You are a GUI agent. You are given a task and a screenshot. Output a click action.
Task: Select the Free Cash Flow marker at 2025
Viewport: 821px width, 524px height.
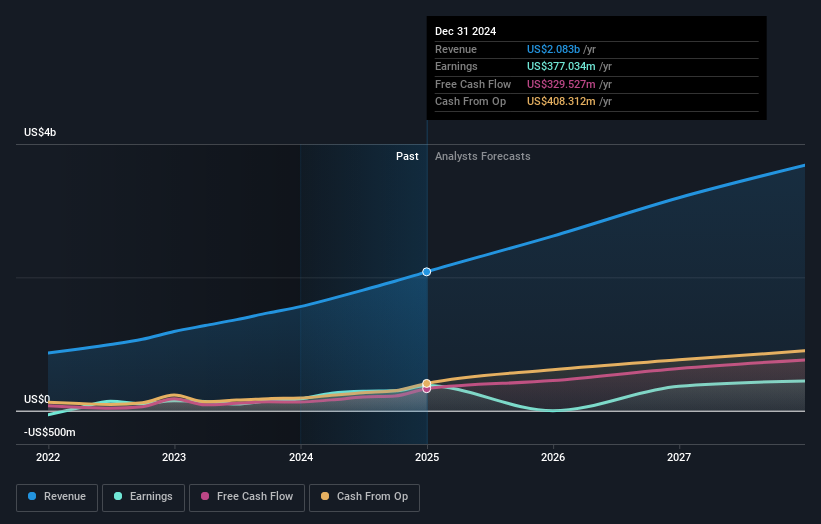tap(427, 389)
